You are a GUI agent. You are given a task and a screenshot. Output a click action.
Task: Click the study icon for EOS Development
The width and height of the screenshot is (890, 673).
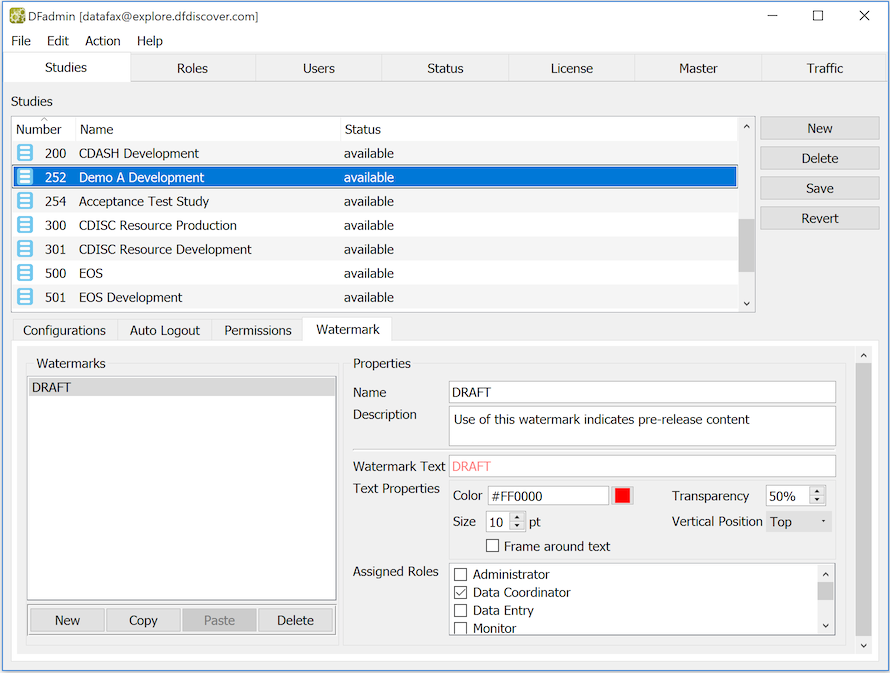tap(24, 297)
